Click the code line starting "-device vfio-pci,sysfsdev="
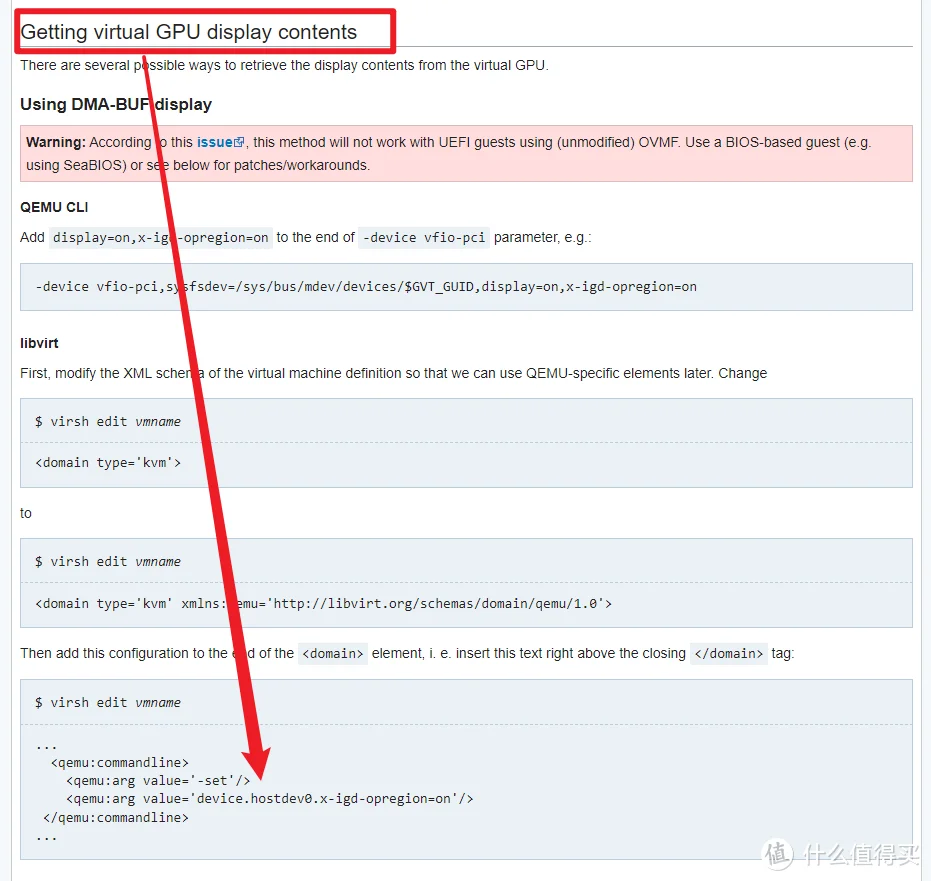931x881 pixels. tap(366, 287)
